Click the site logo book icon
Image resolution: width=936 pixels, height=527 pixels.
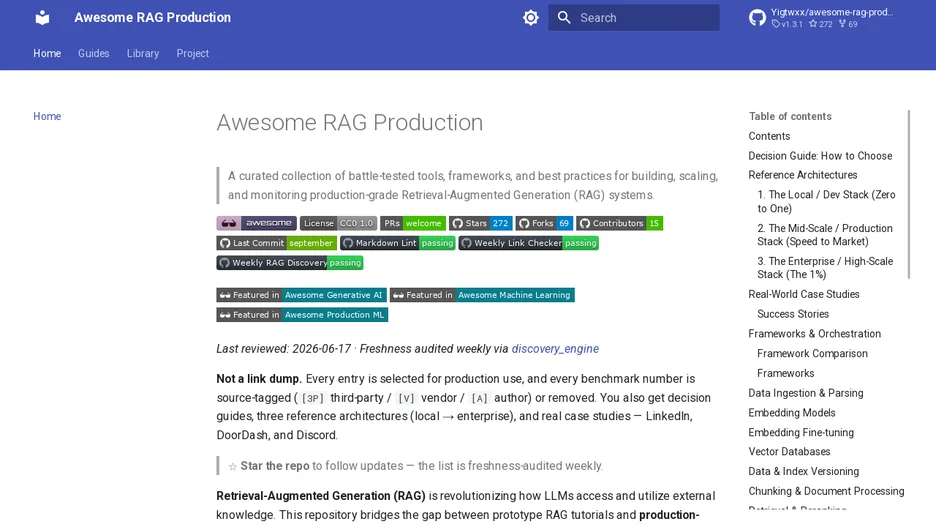click(42, 17)
